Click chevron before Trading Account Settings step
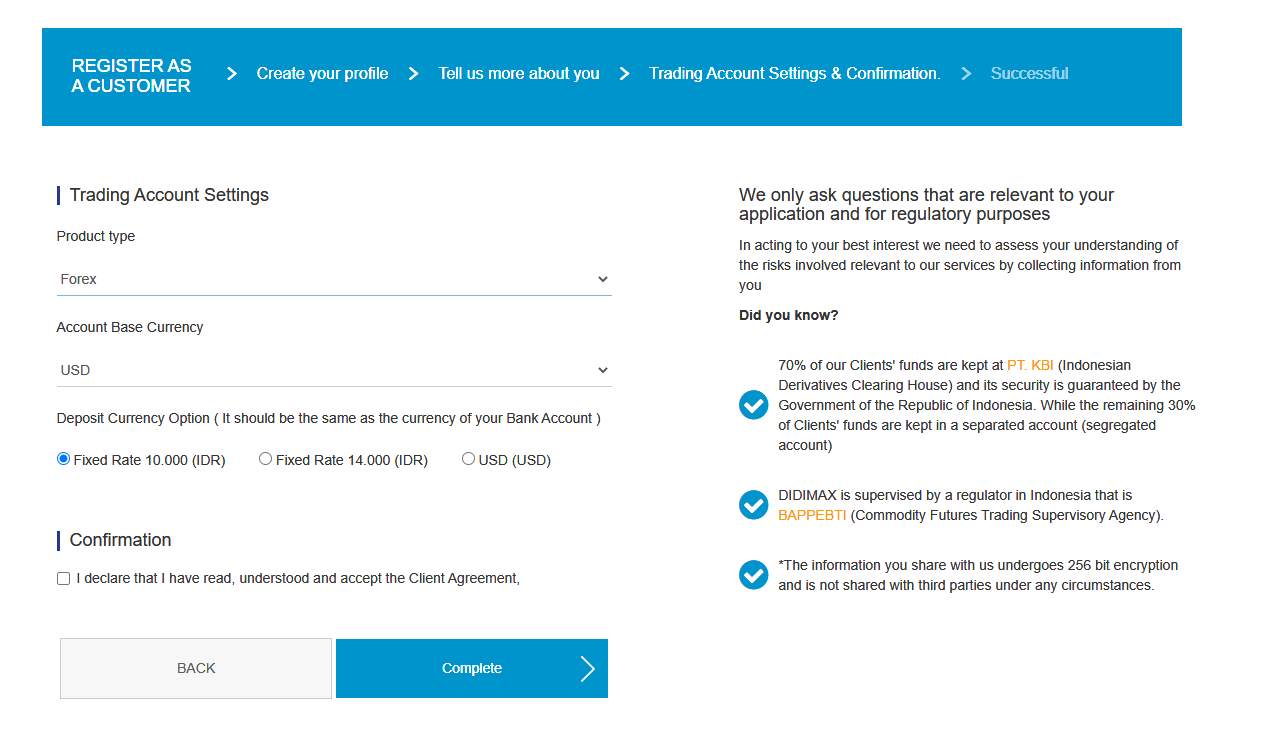 point(624,73)
